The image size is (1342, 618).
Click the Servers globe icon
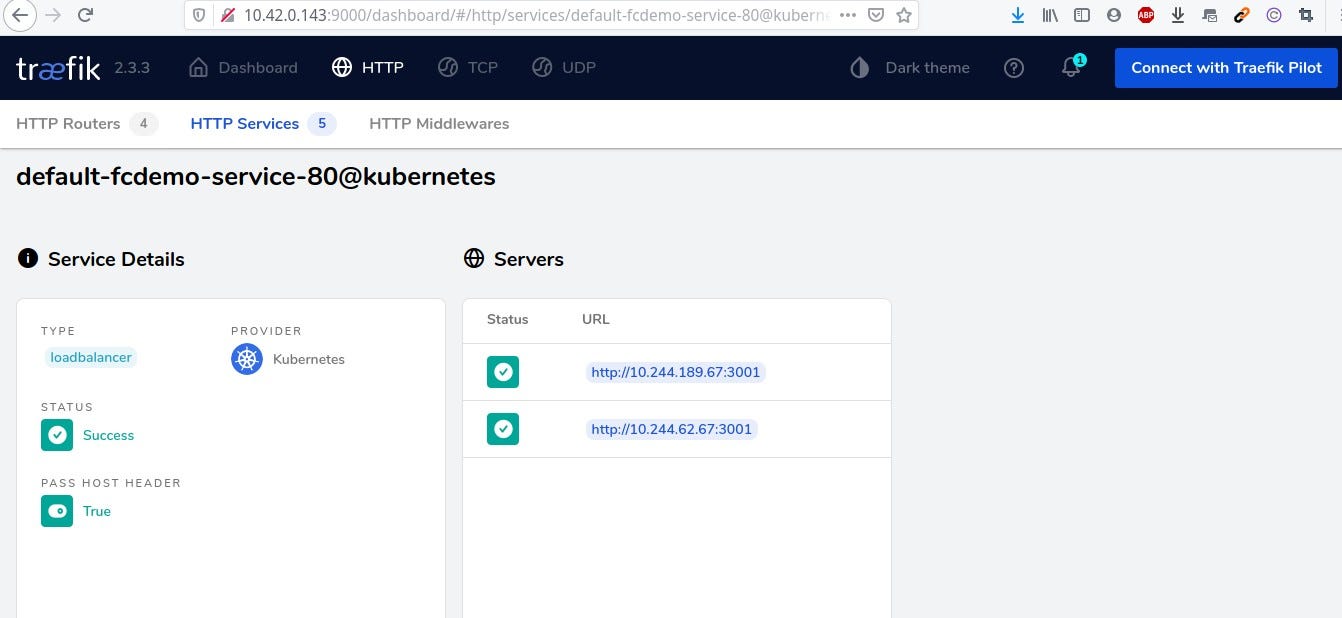[x=474, y=259]
